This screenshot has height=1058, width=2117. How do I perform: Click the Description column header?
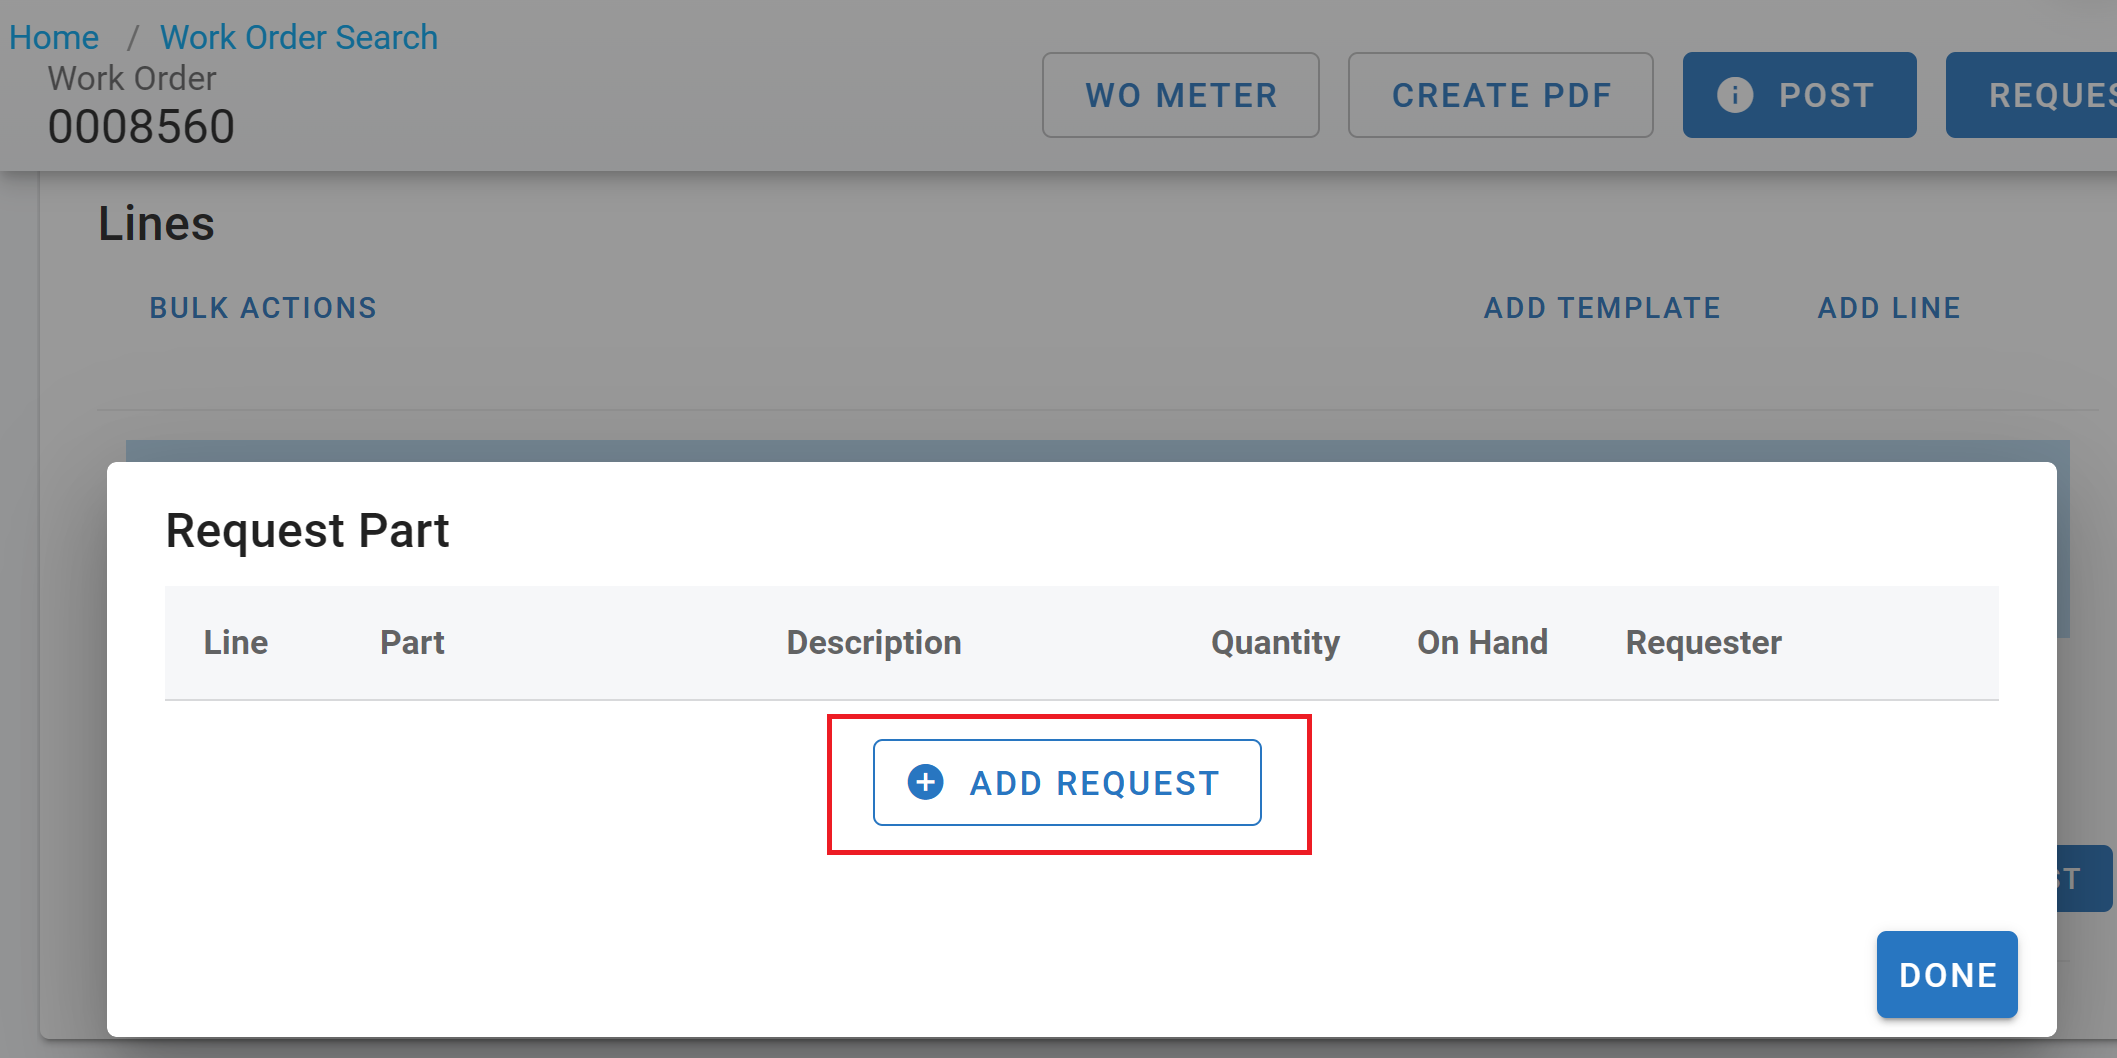873,643
